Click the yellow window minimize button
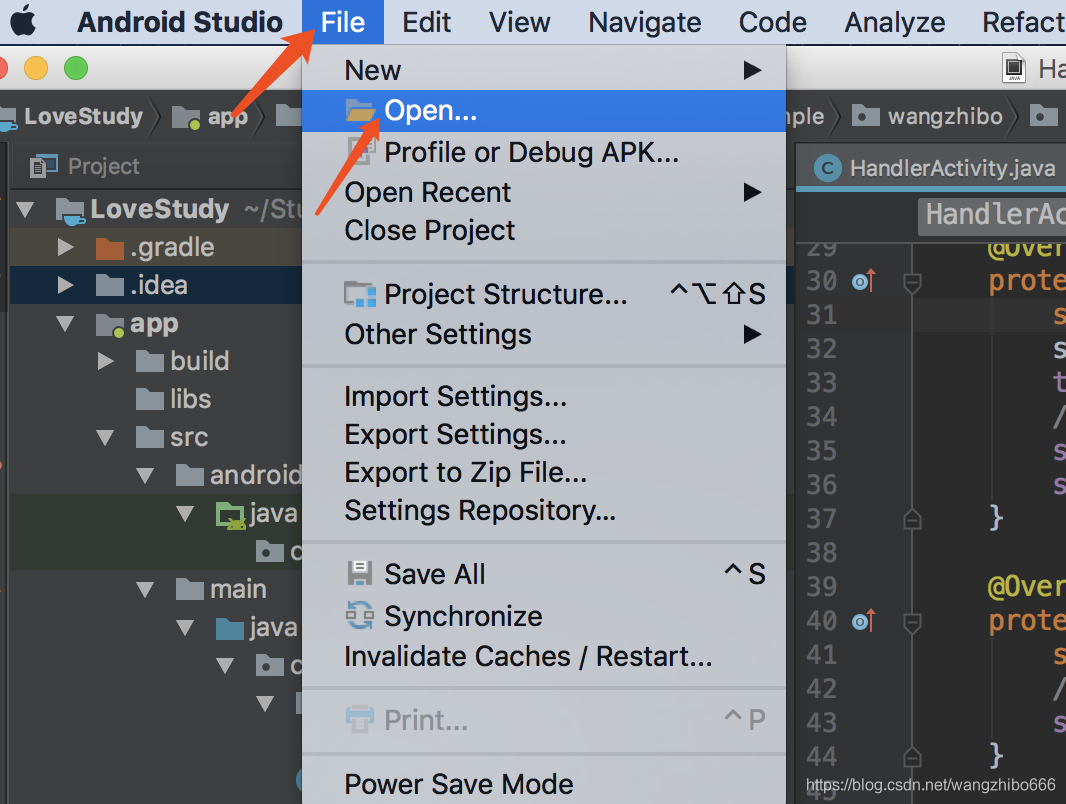 tap(36, 68)
